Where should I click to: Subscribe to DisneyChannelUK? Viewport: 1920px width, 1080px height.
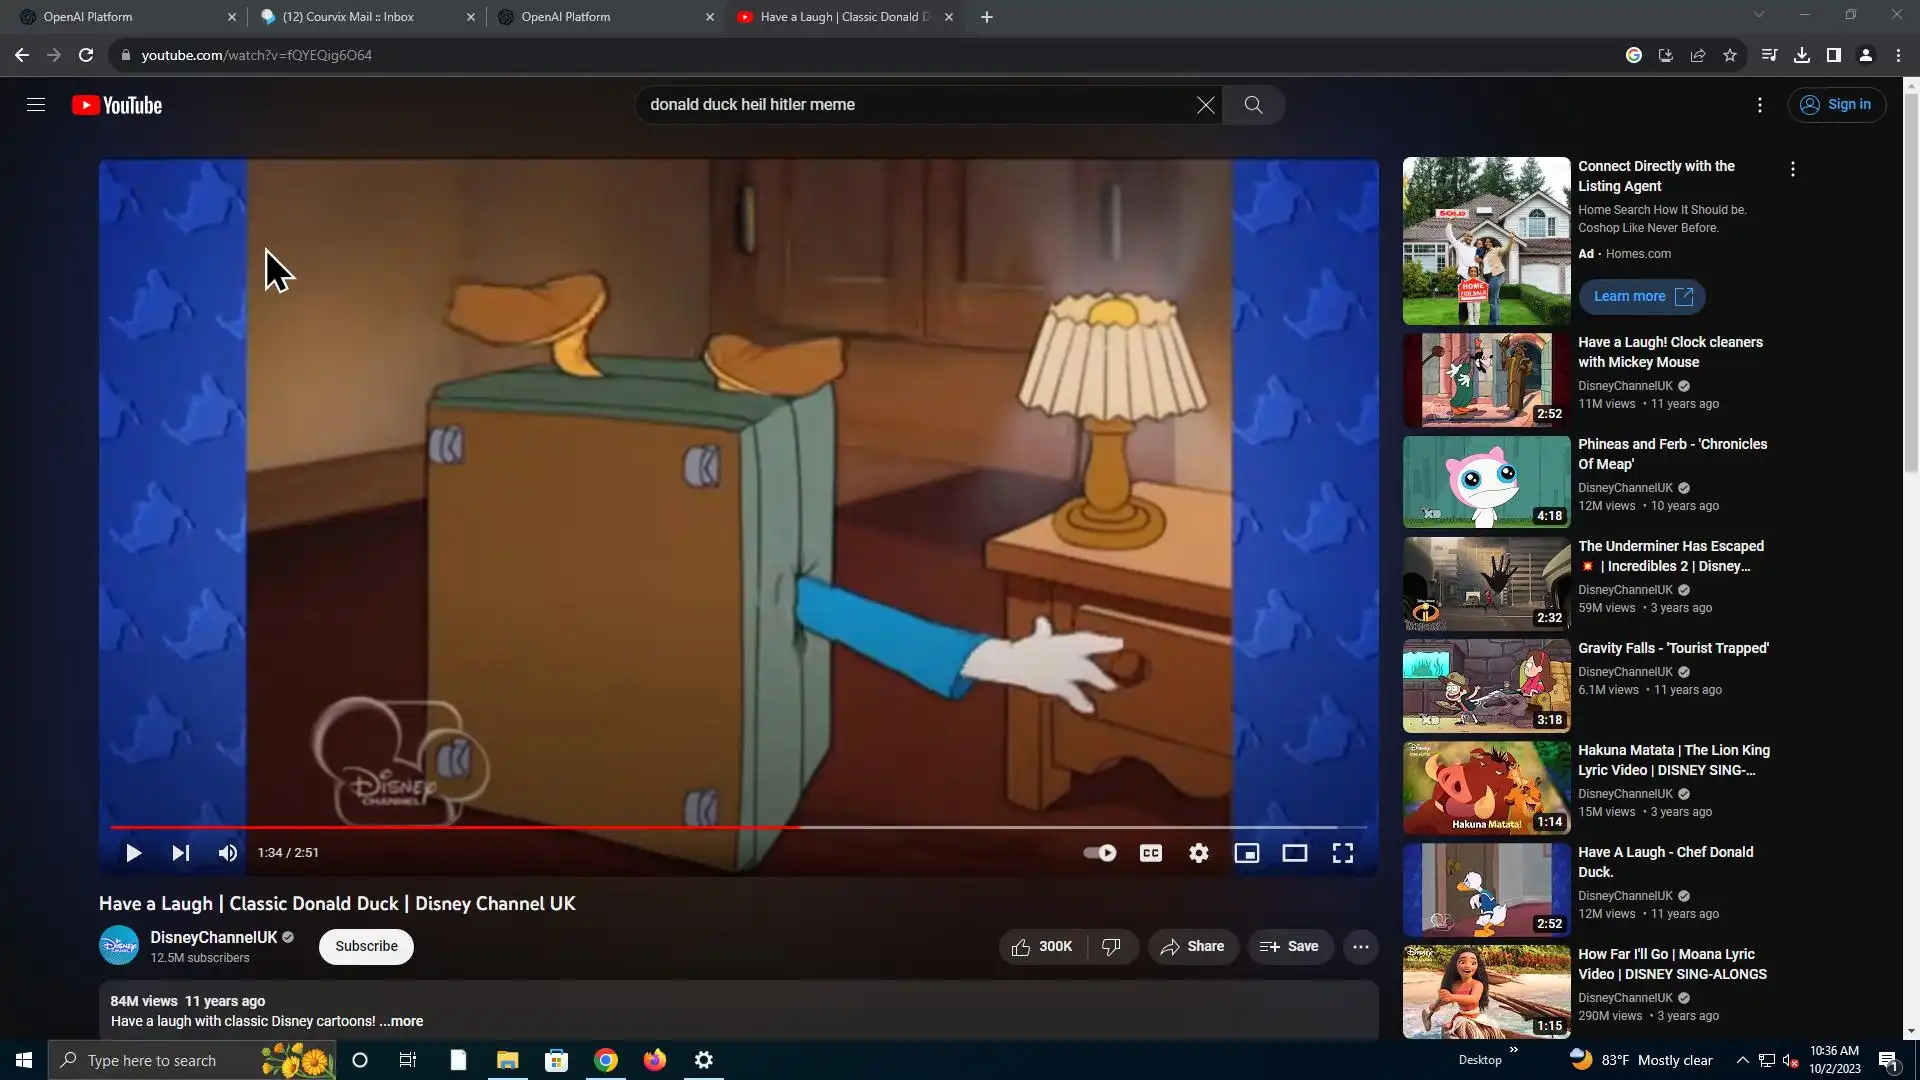[x=366, y=947]
